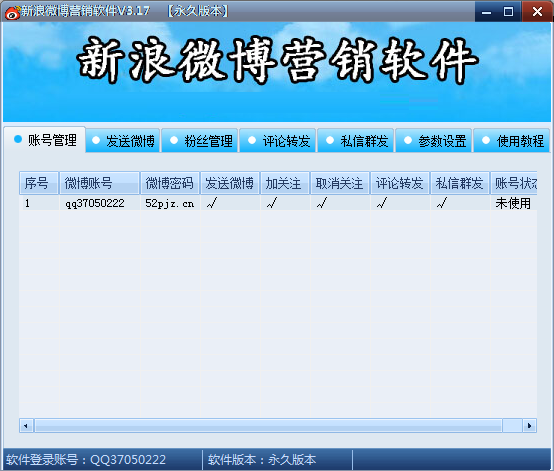This screenshot has height=471, width=554.
Task: Toggle the 私信群发 checkmark in row 1
Action: pos(442,203)
